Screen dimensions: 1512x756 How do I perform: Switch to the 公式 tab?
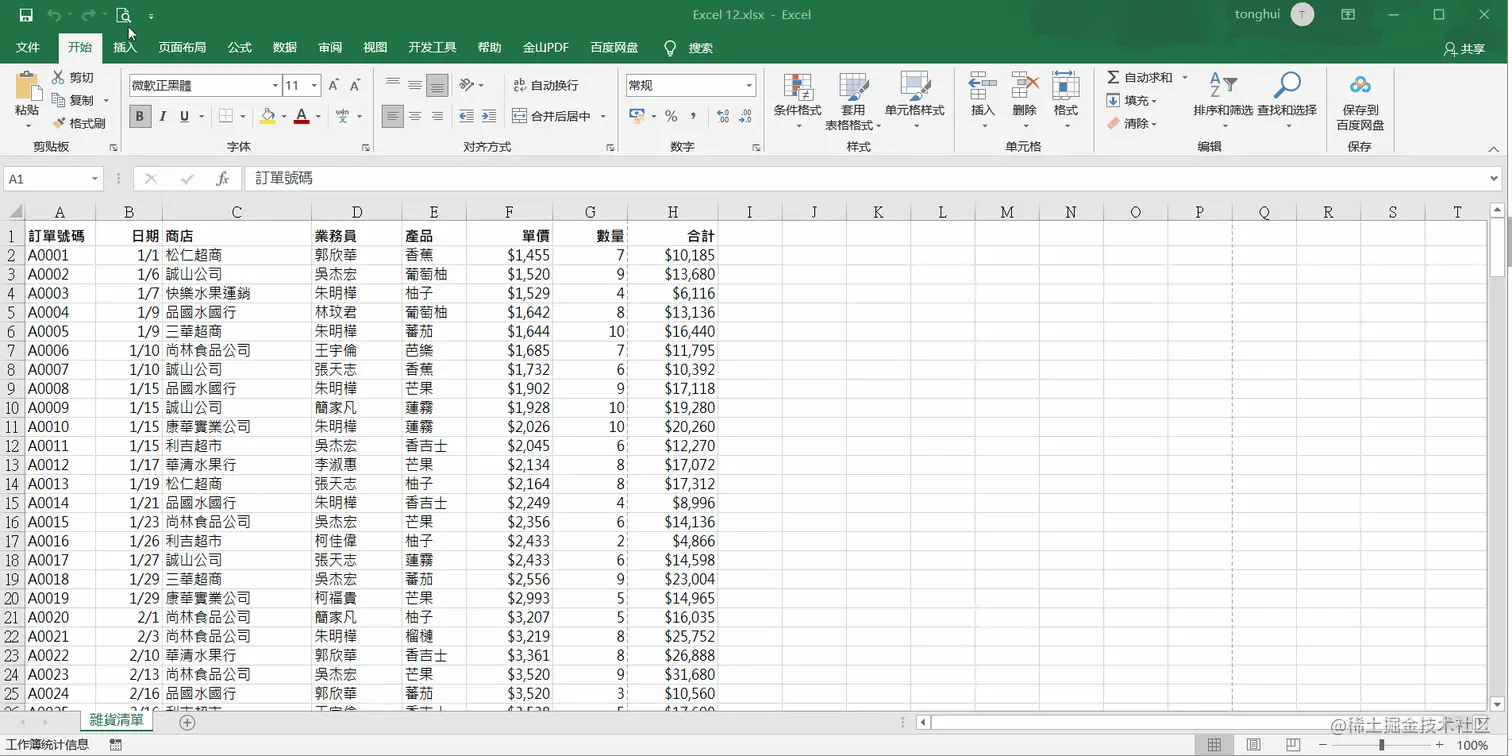click(240, 48)
